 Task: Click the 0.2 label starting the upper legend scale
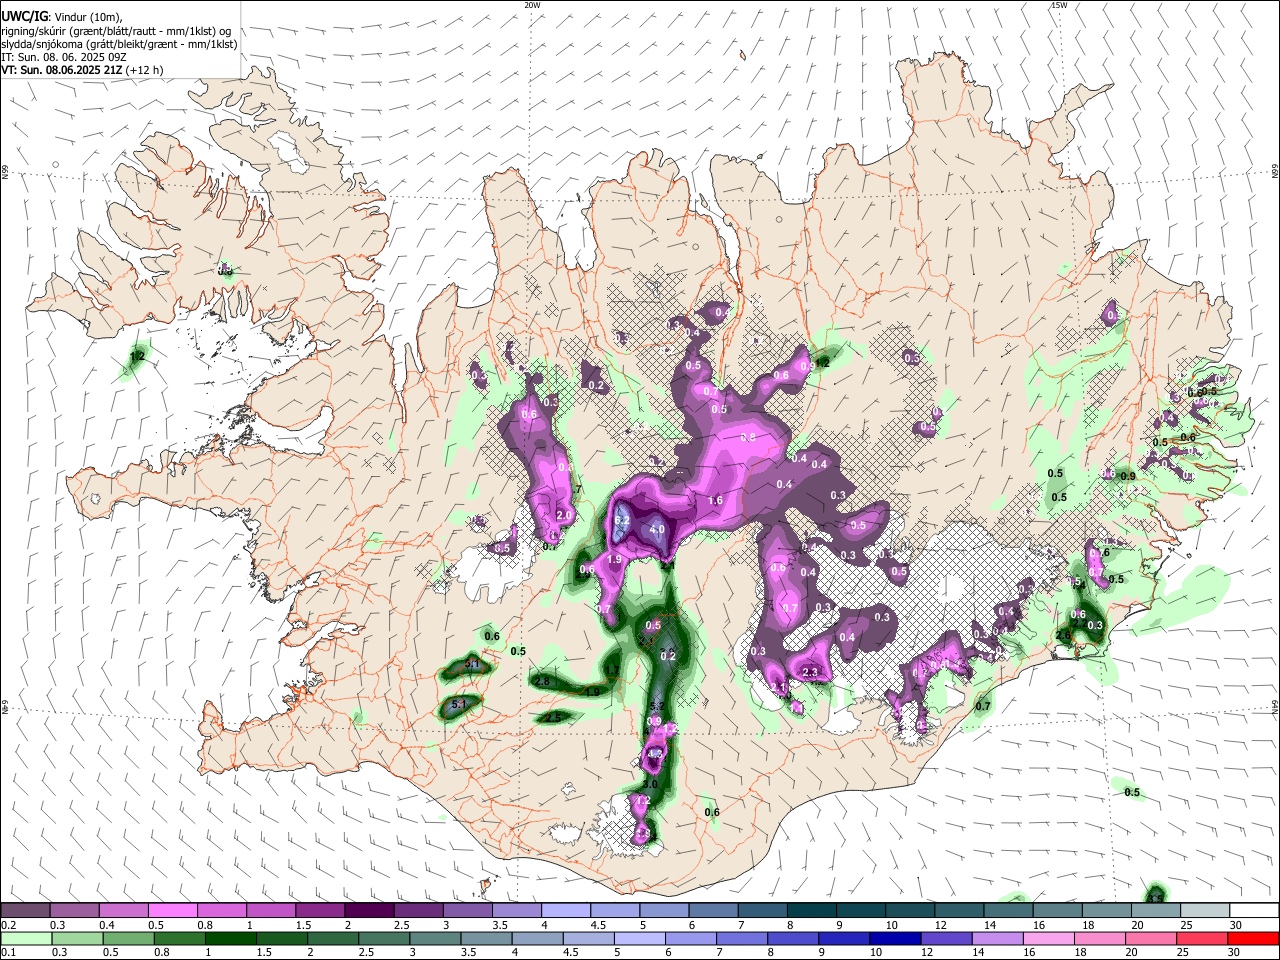coord(9,925)
